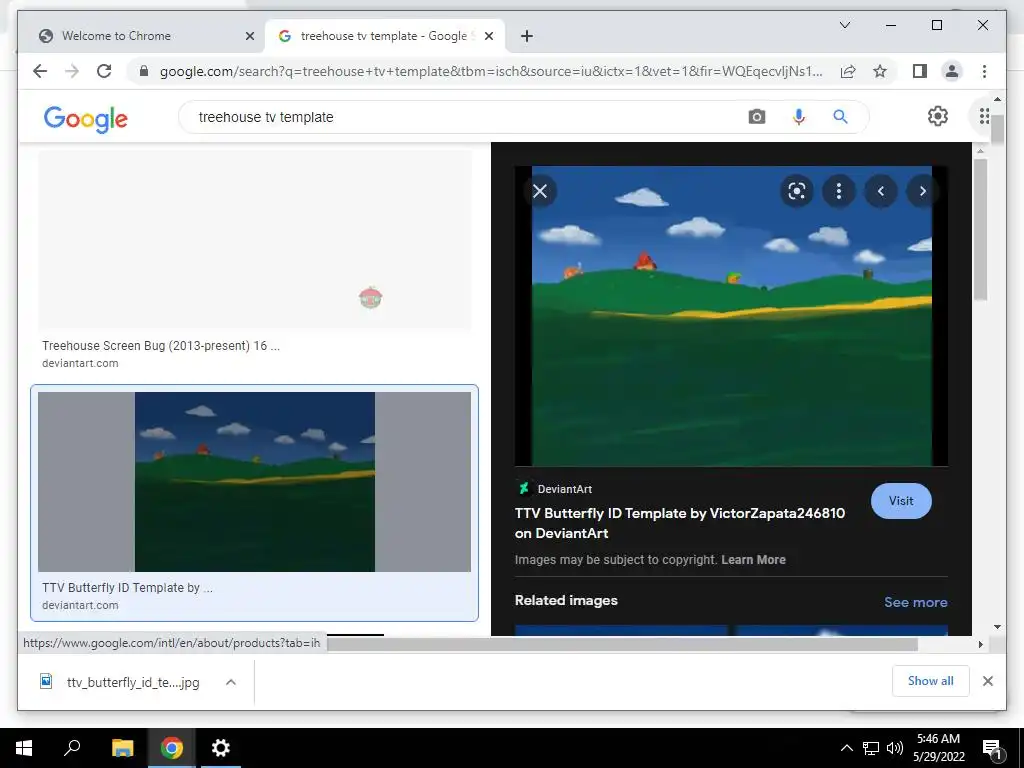Open File Explorer from taskbar

coord(122,748)
